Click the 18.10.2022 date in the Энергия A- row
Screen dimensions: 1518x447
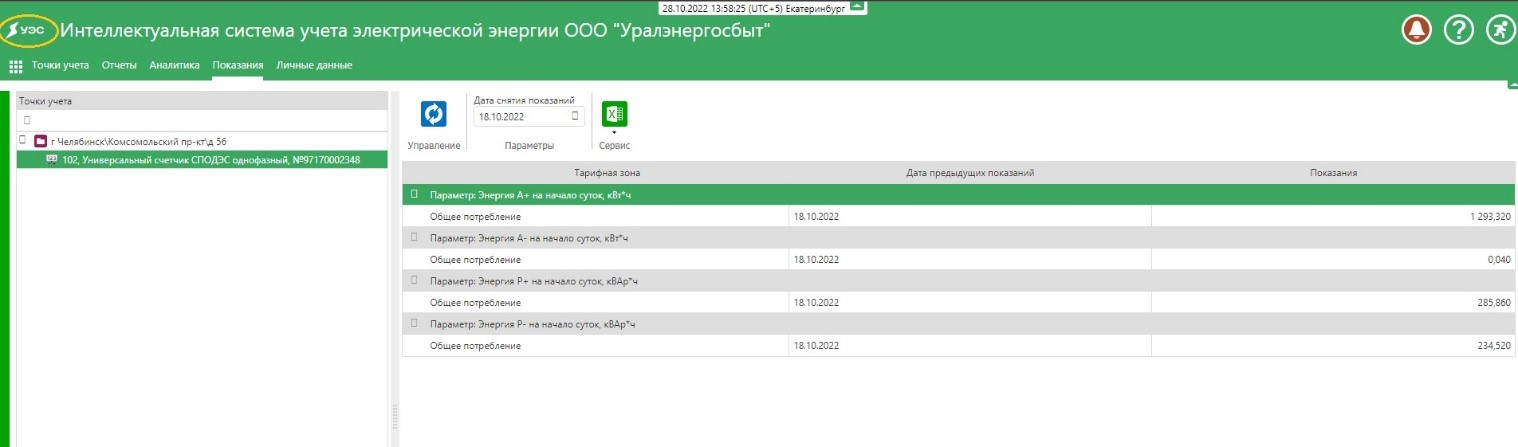(816, 260)
